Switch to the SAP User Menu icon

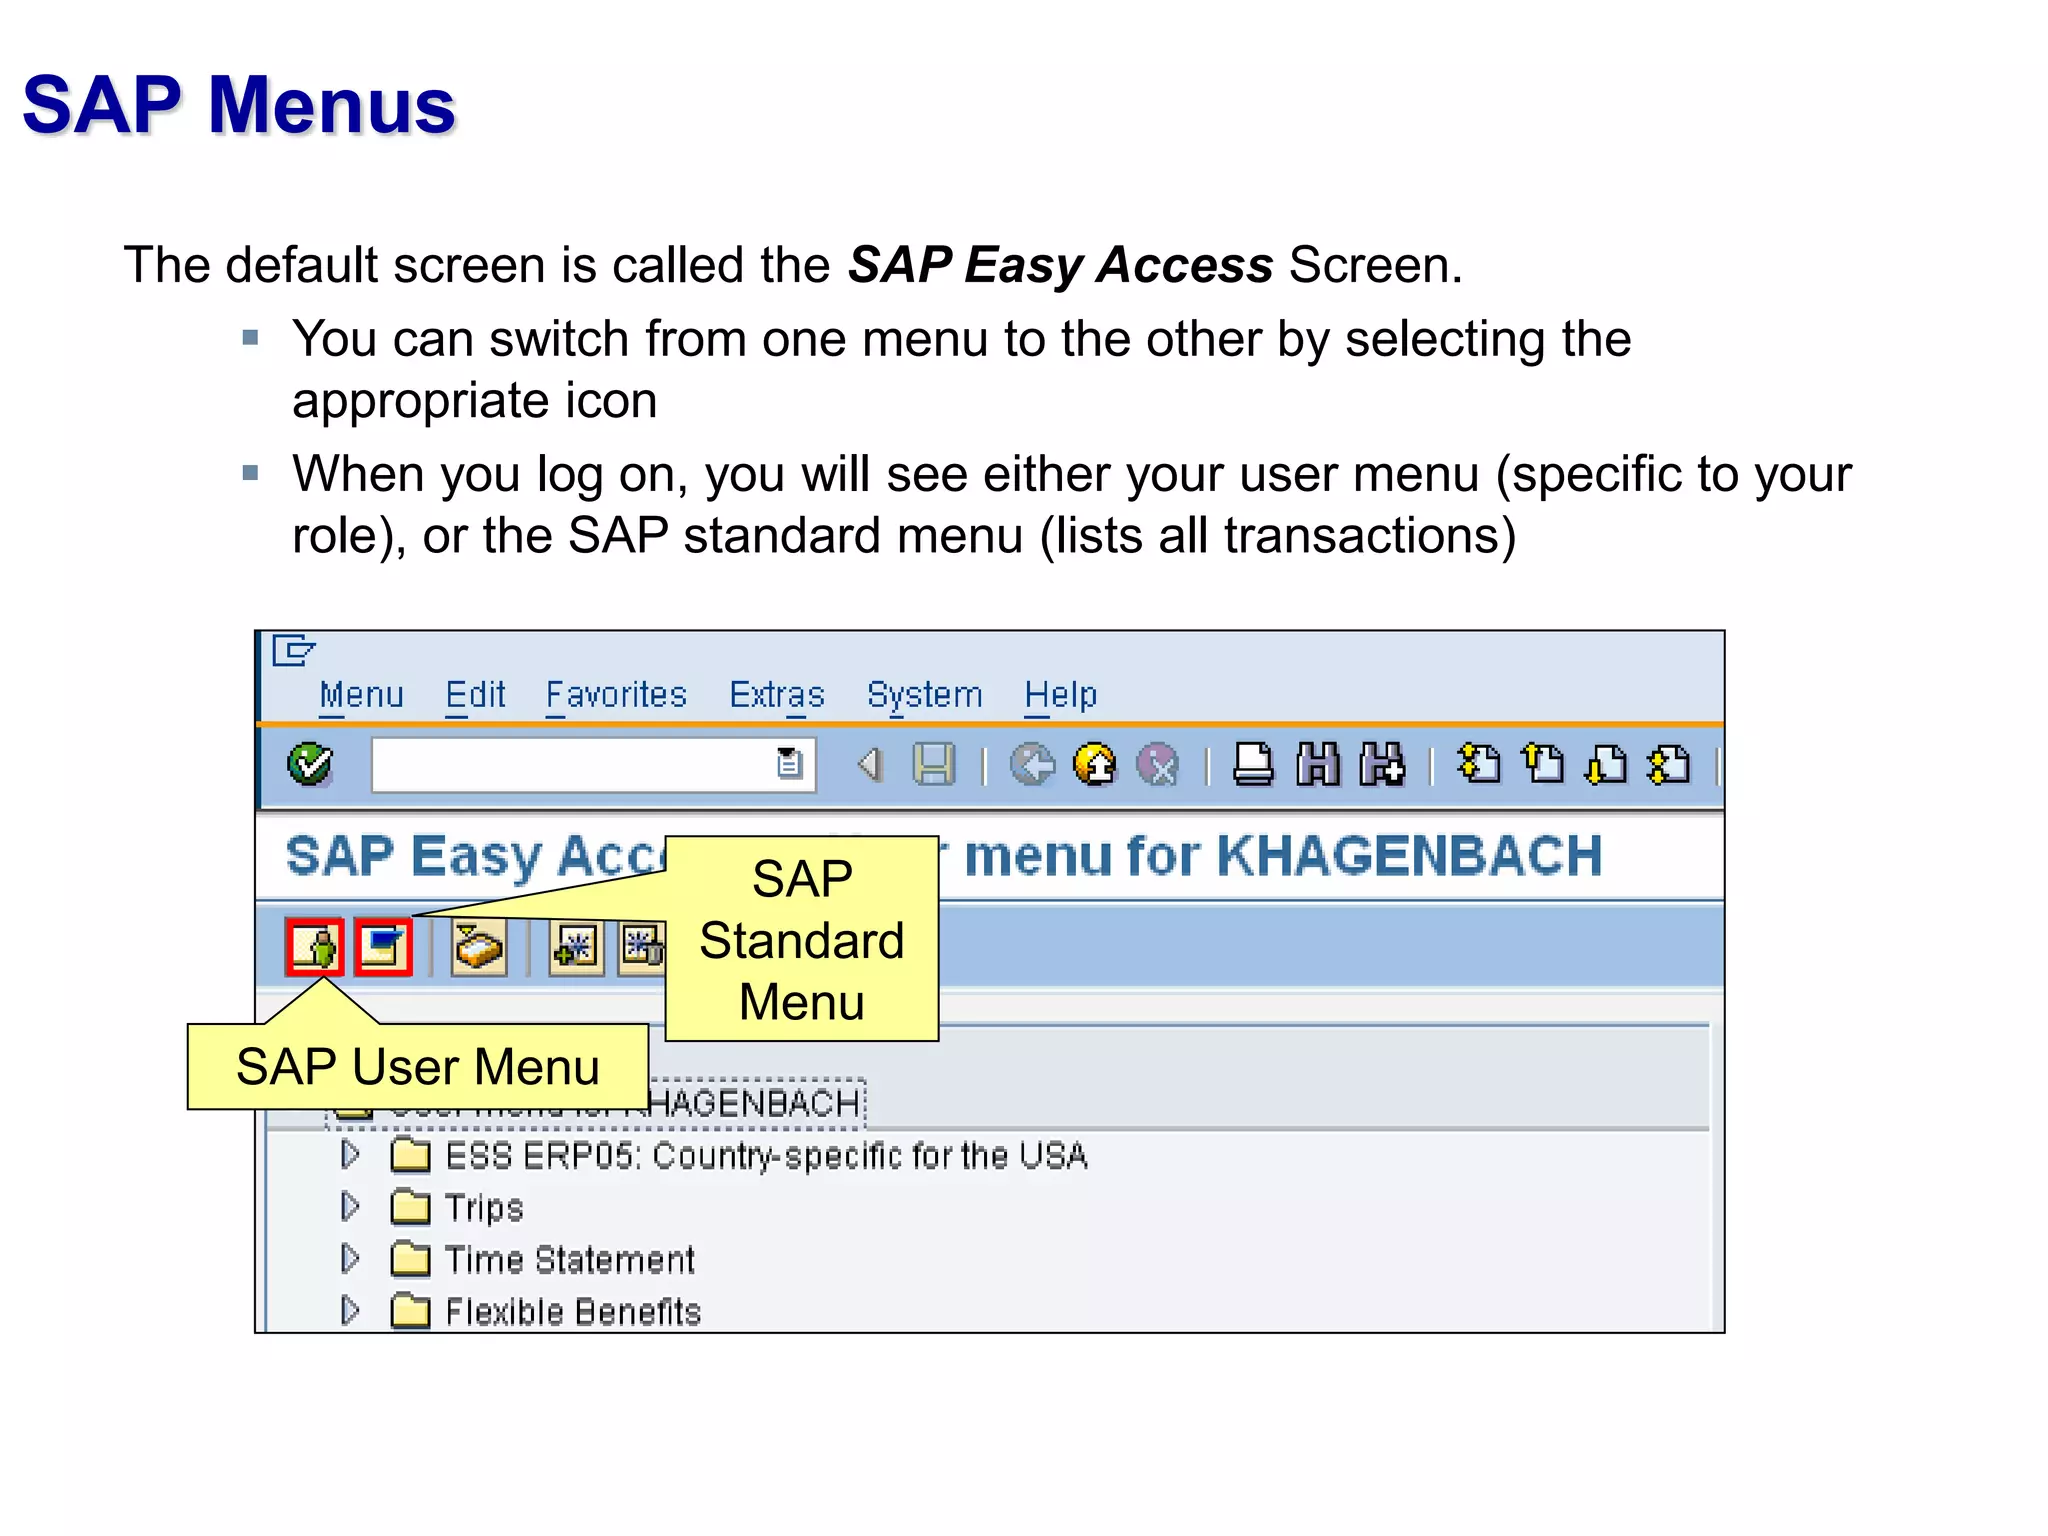[x=315, y=946]
